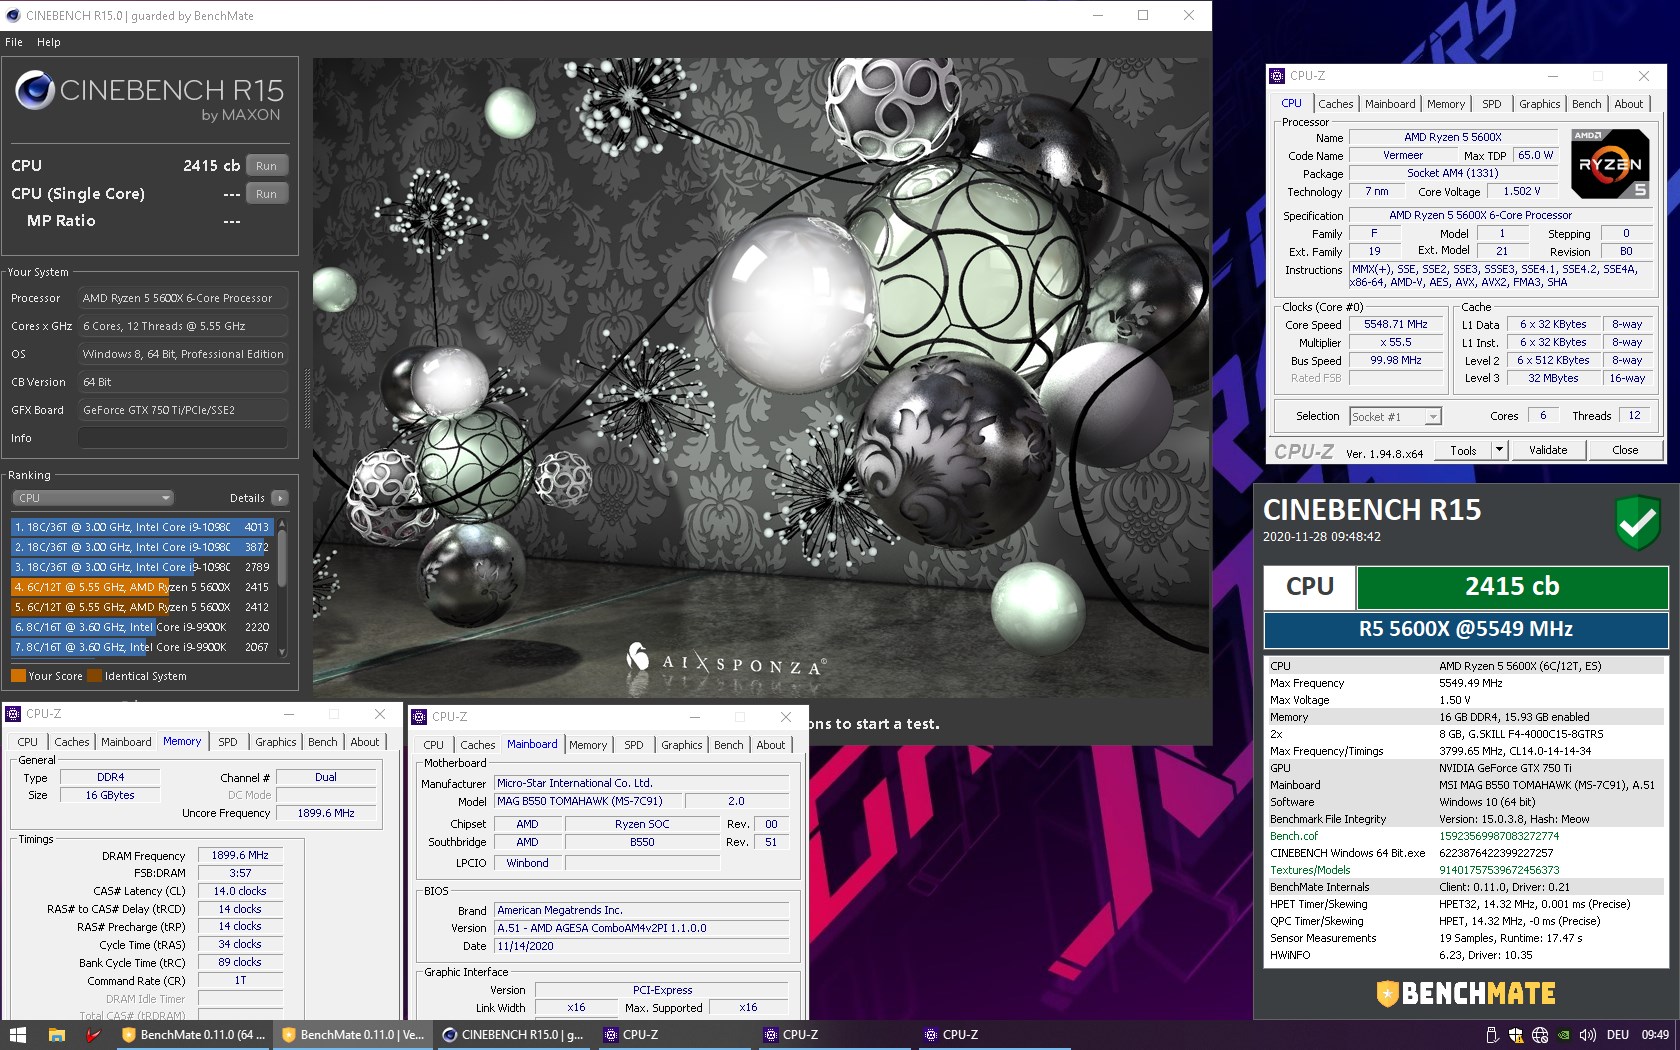The width and height of the screenshot is (1680, 1050).
Task: Click the BENCHMATE logo at panel bottom
Action: click(1466, 993)
